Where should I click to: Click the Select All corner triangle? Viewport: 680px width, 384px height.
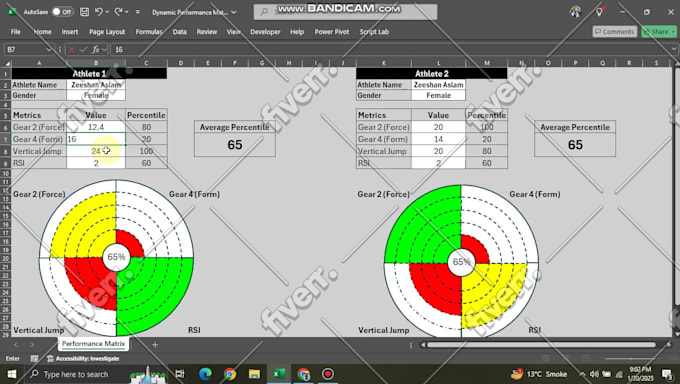tap(6, 63)
